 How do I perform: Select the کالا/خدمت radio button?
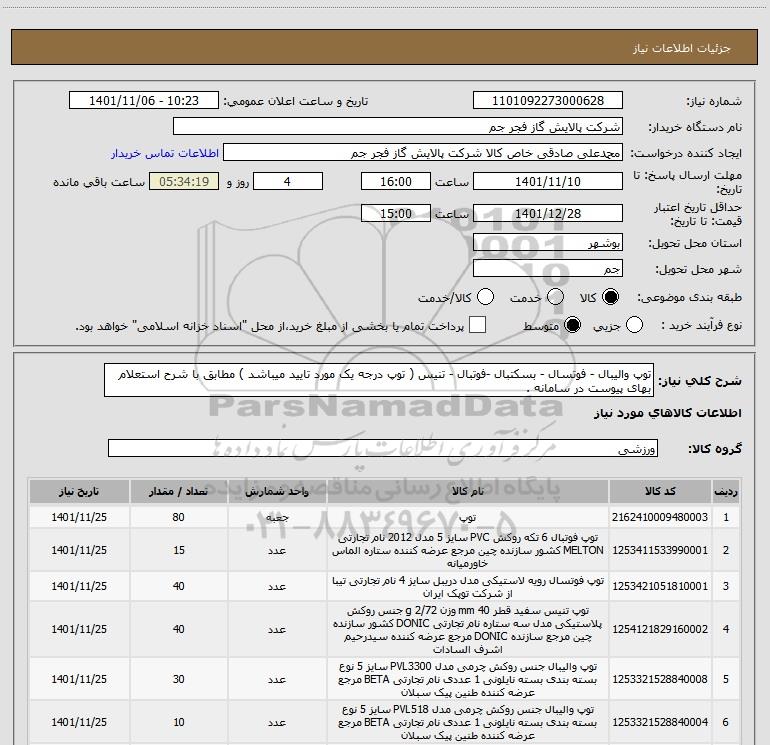(x=485, y=297)
